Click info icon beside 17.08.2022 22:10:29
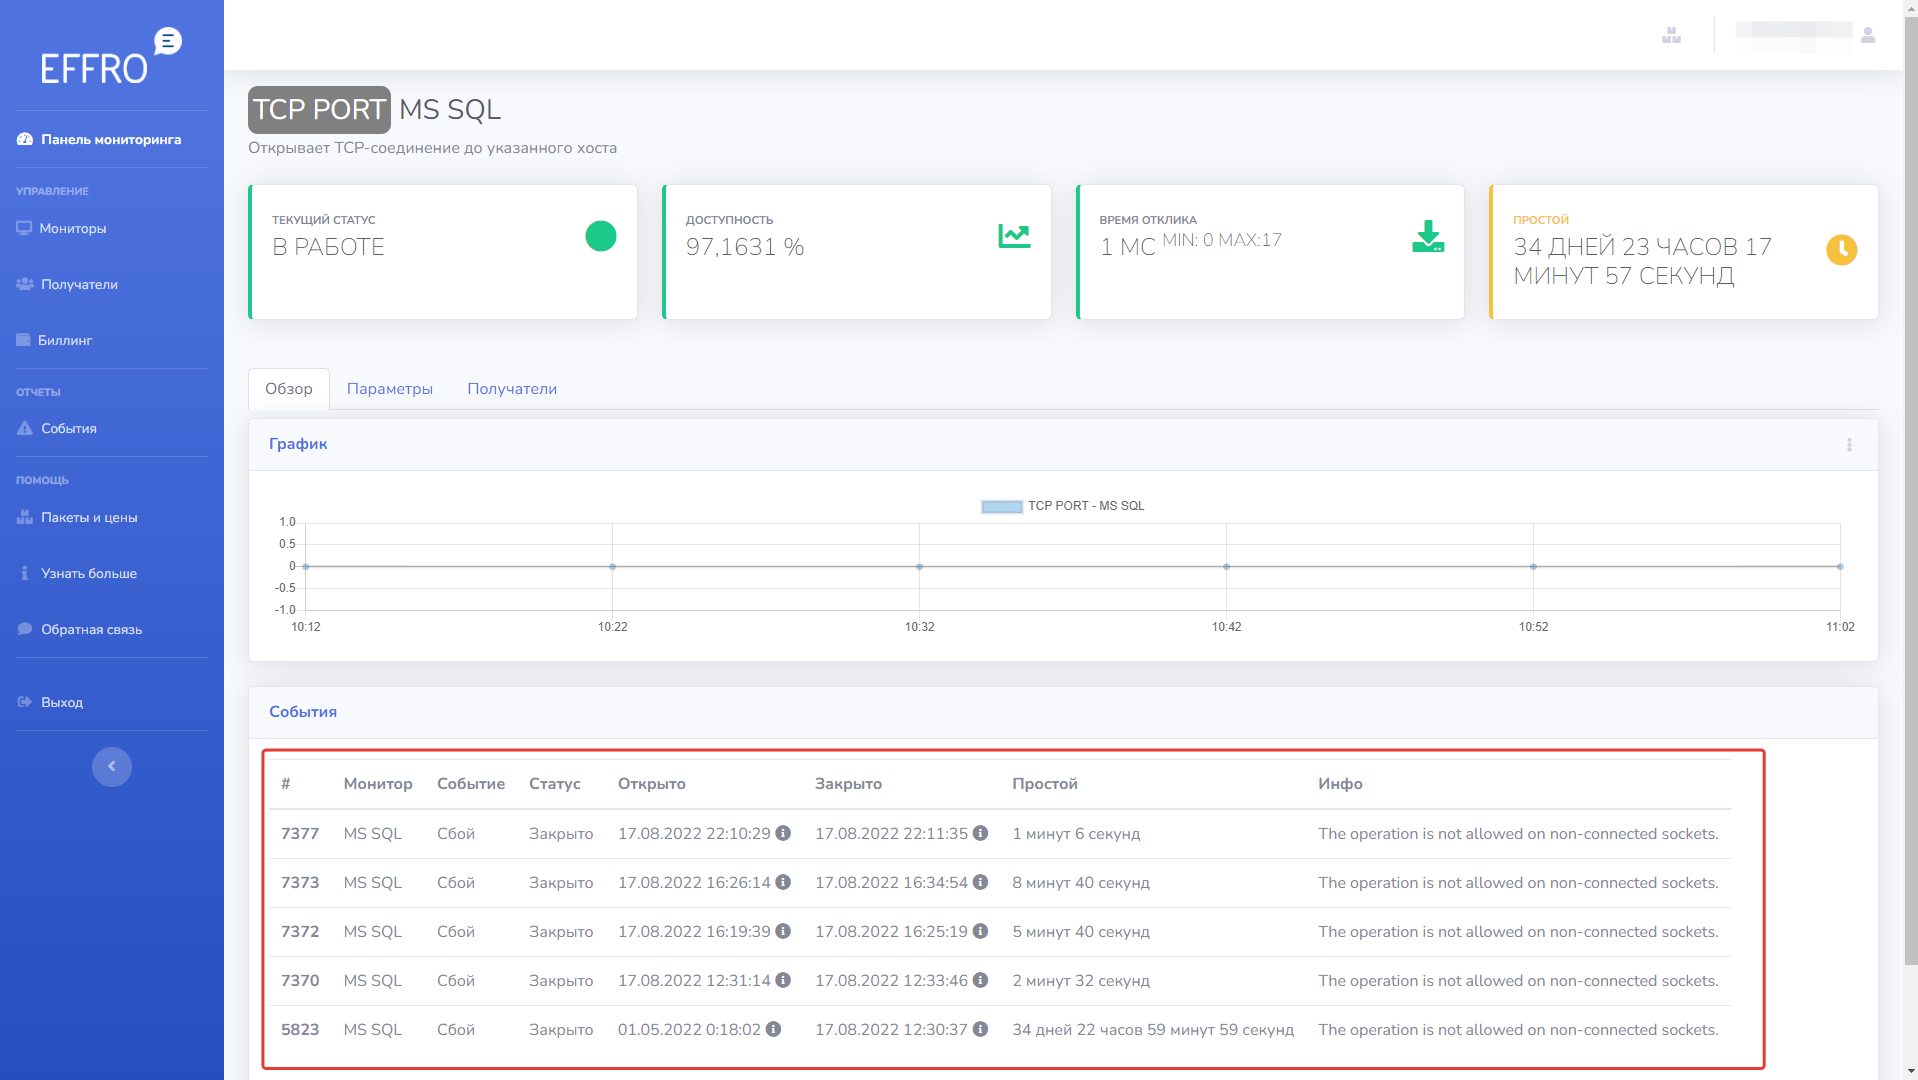The height and width of the screenshot is (1080, 1918). (783, 833)
